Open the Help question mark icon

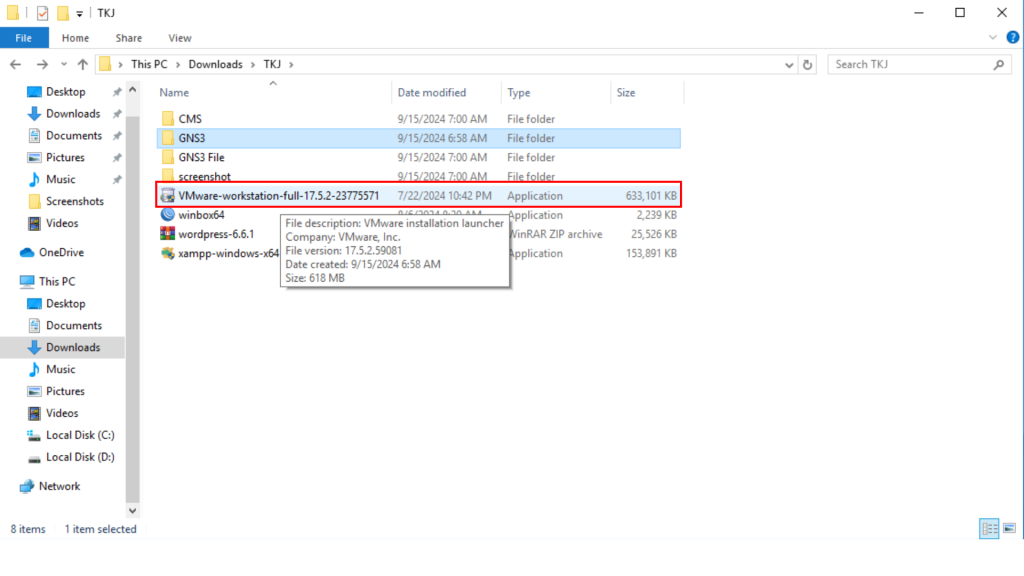click(x=1012, y=38)
